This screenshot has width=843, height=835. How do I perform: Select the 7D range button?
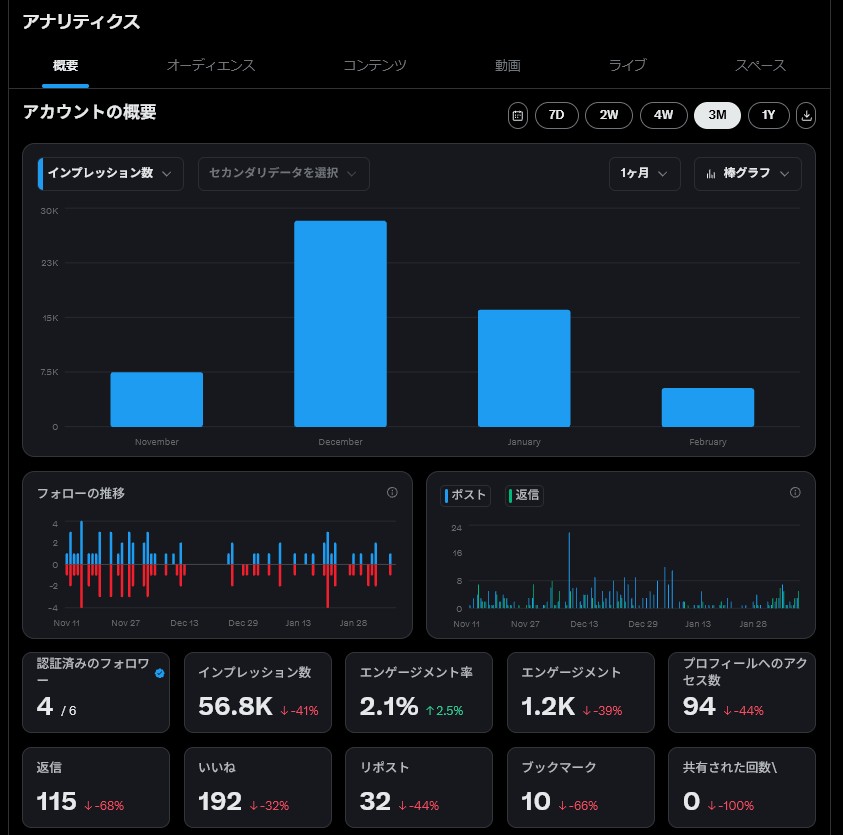tap(557, 115)
